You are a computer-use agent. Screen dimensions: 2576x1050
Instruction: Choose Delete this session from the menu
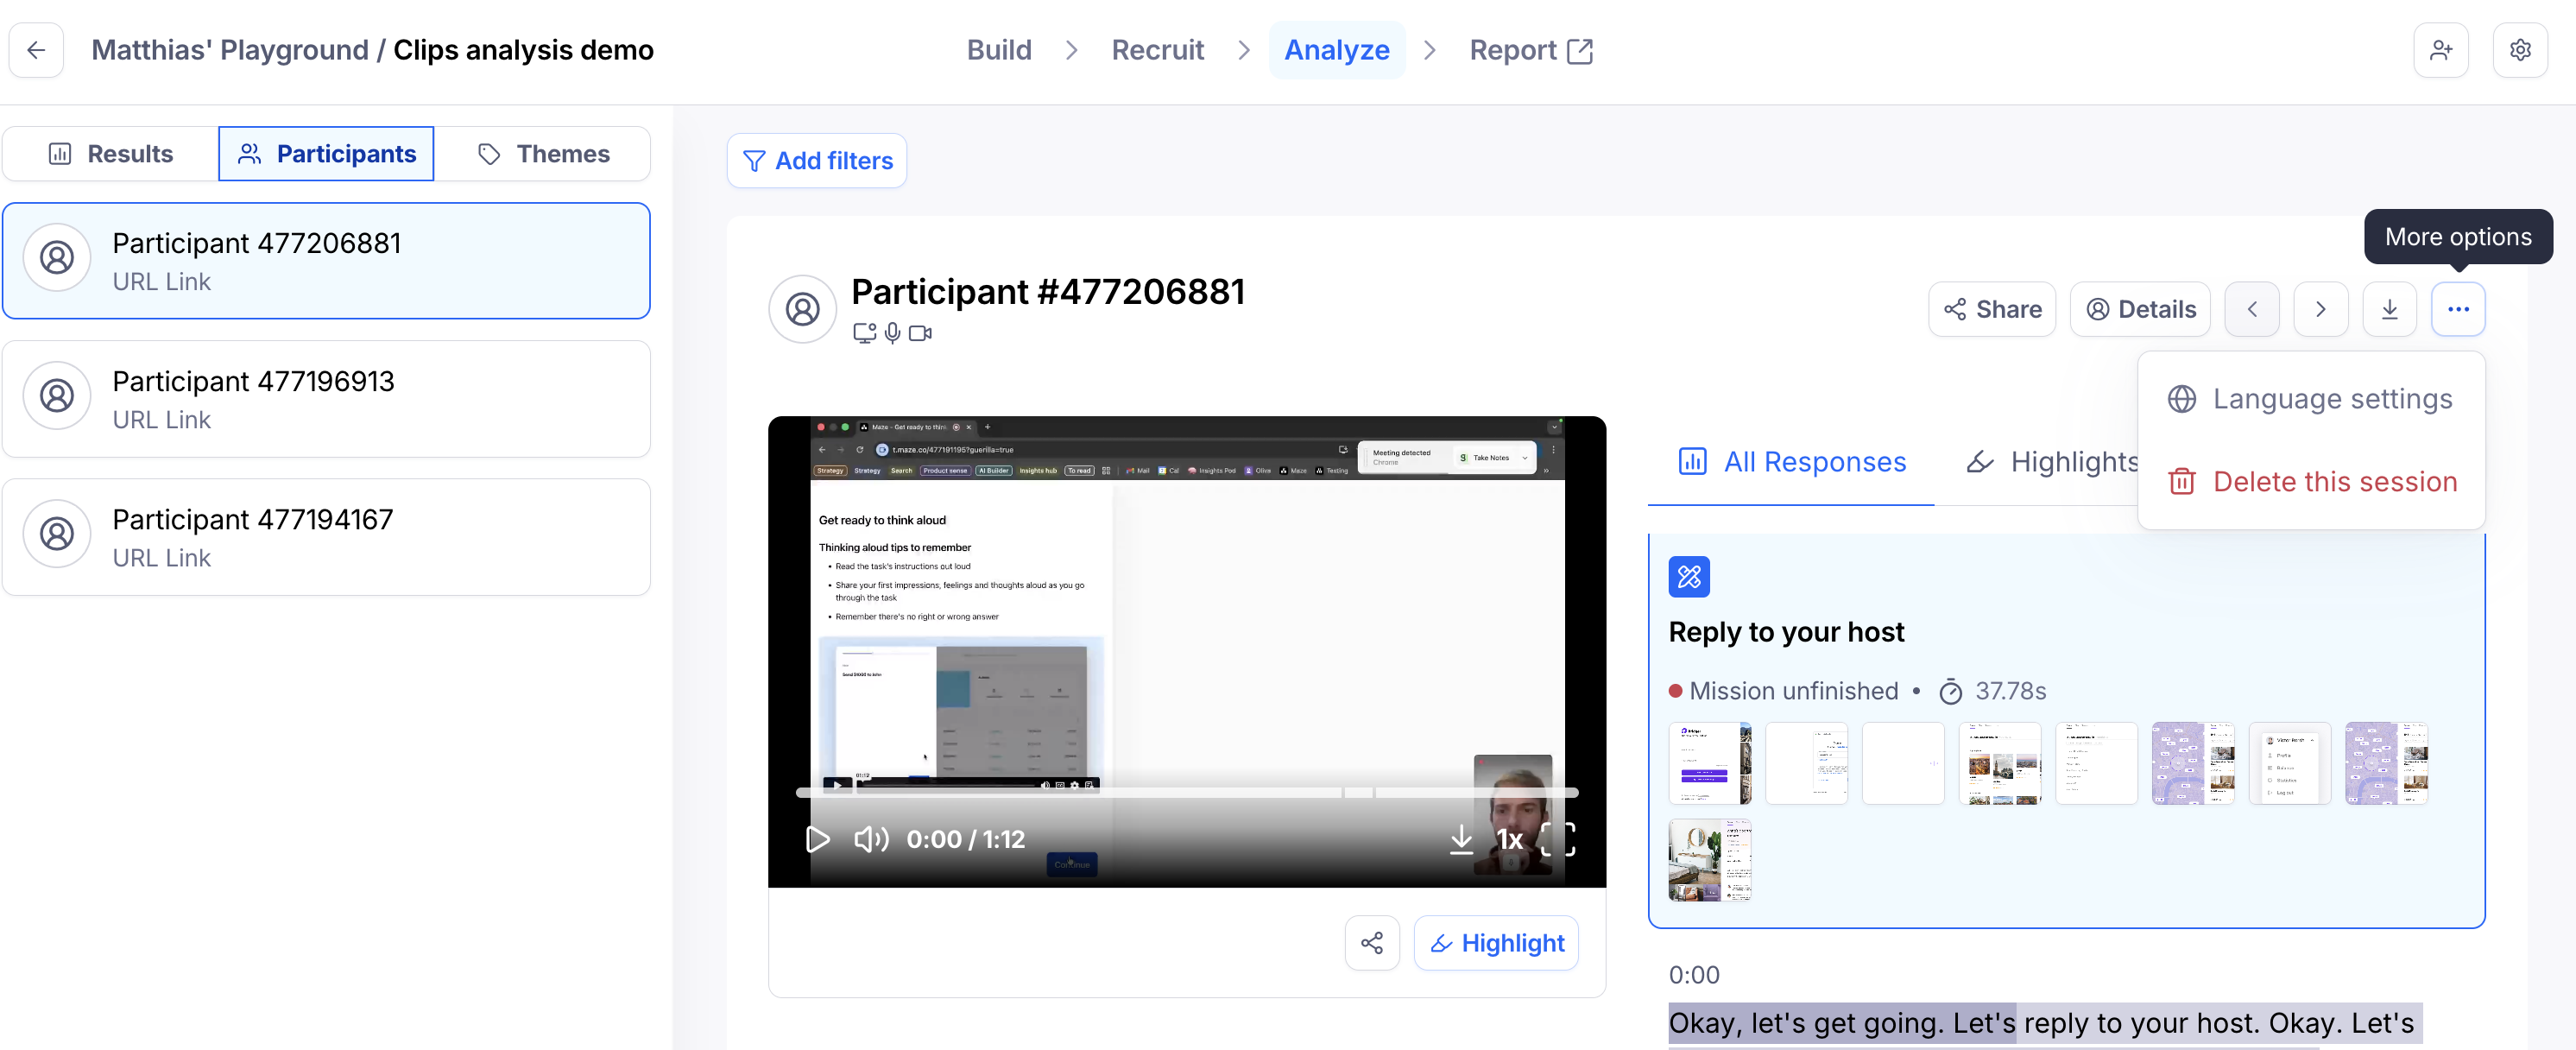tap(2310, 482)
